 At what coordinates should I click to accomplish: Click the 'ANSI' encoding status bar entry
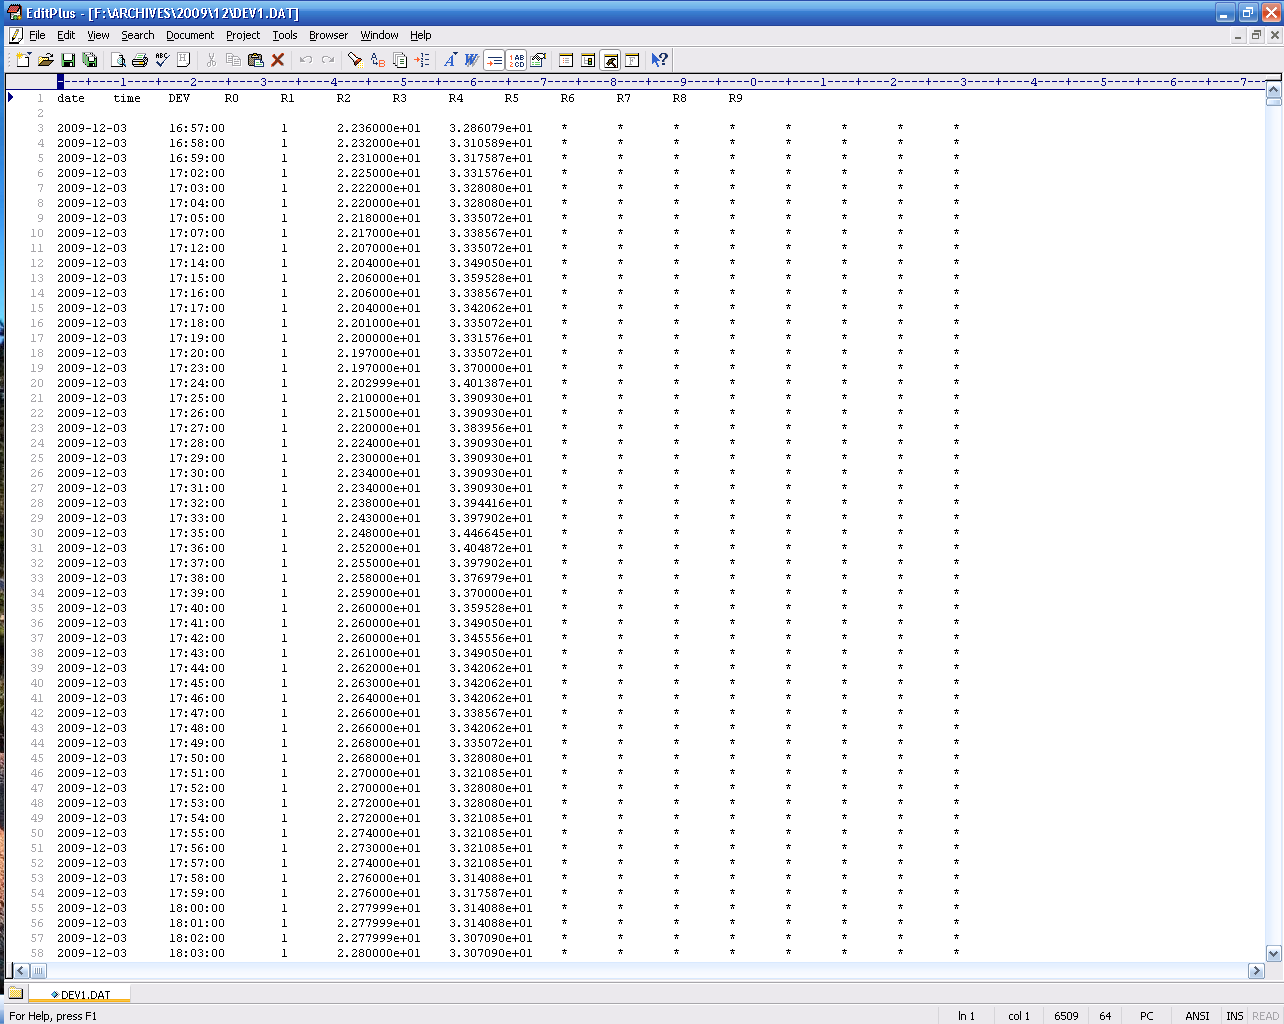tap(1197, 1016)
